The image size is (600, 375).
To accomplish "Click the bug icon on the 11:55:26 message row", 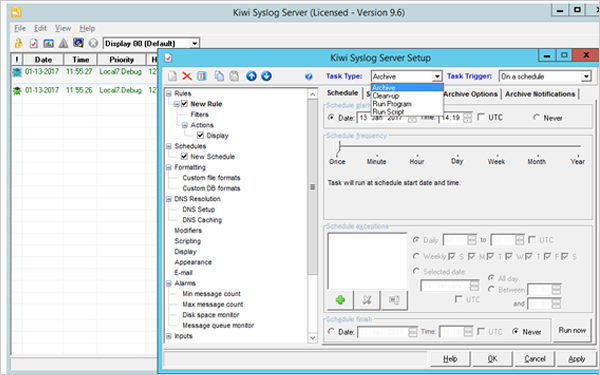I will coord(17,91).
